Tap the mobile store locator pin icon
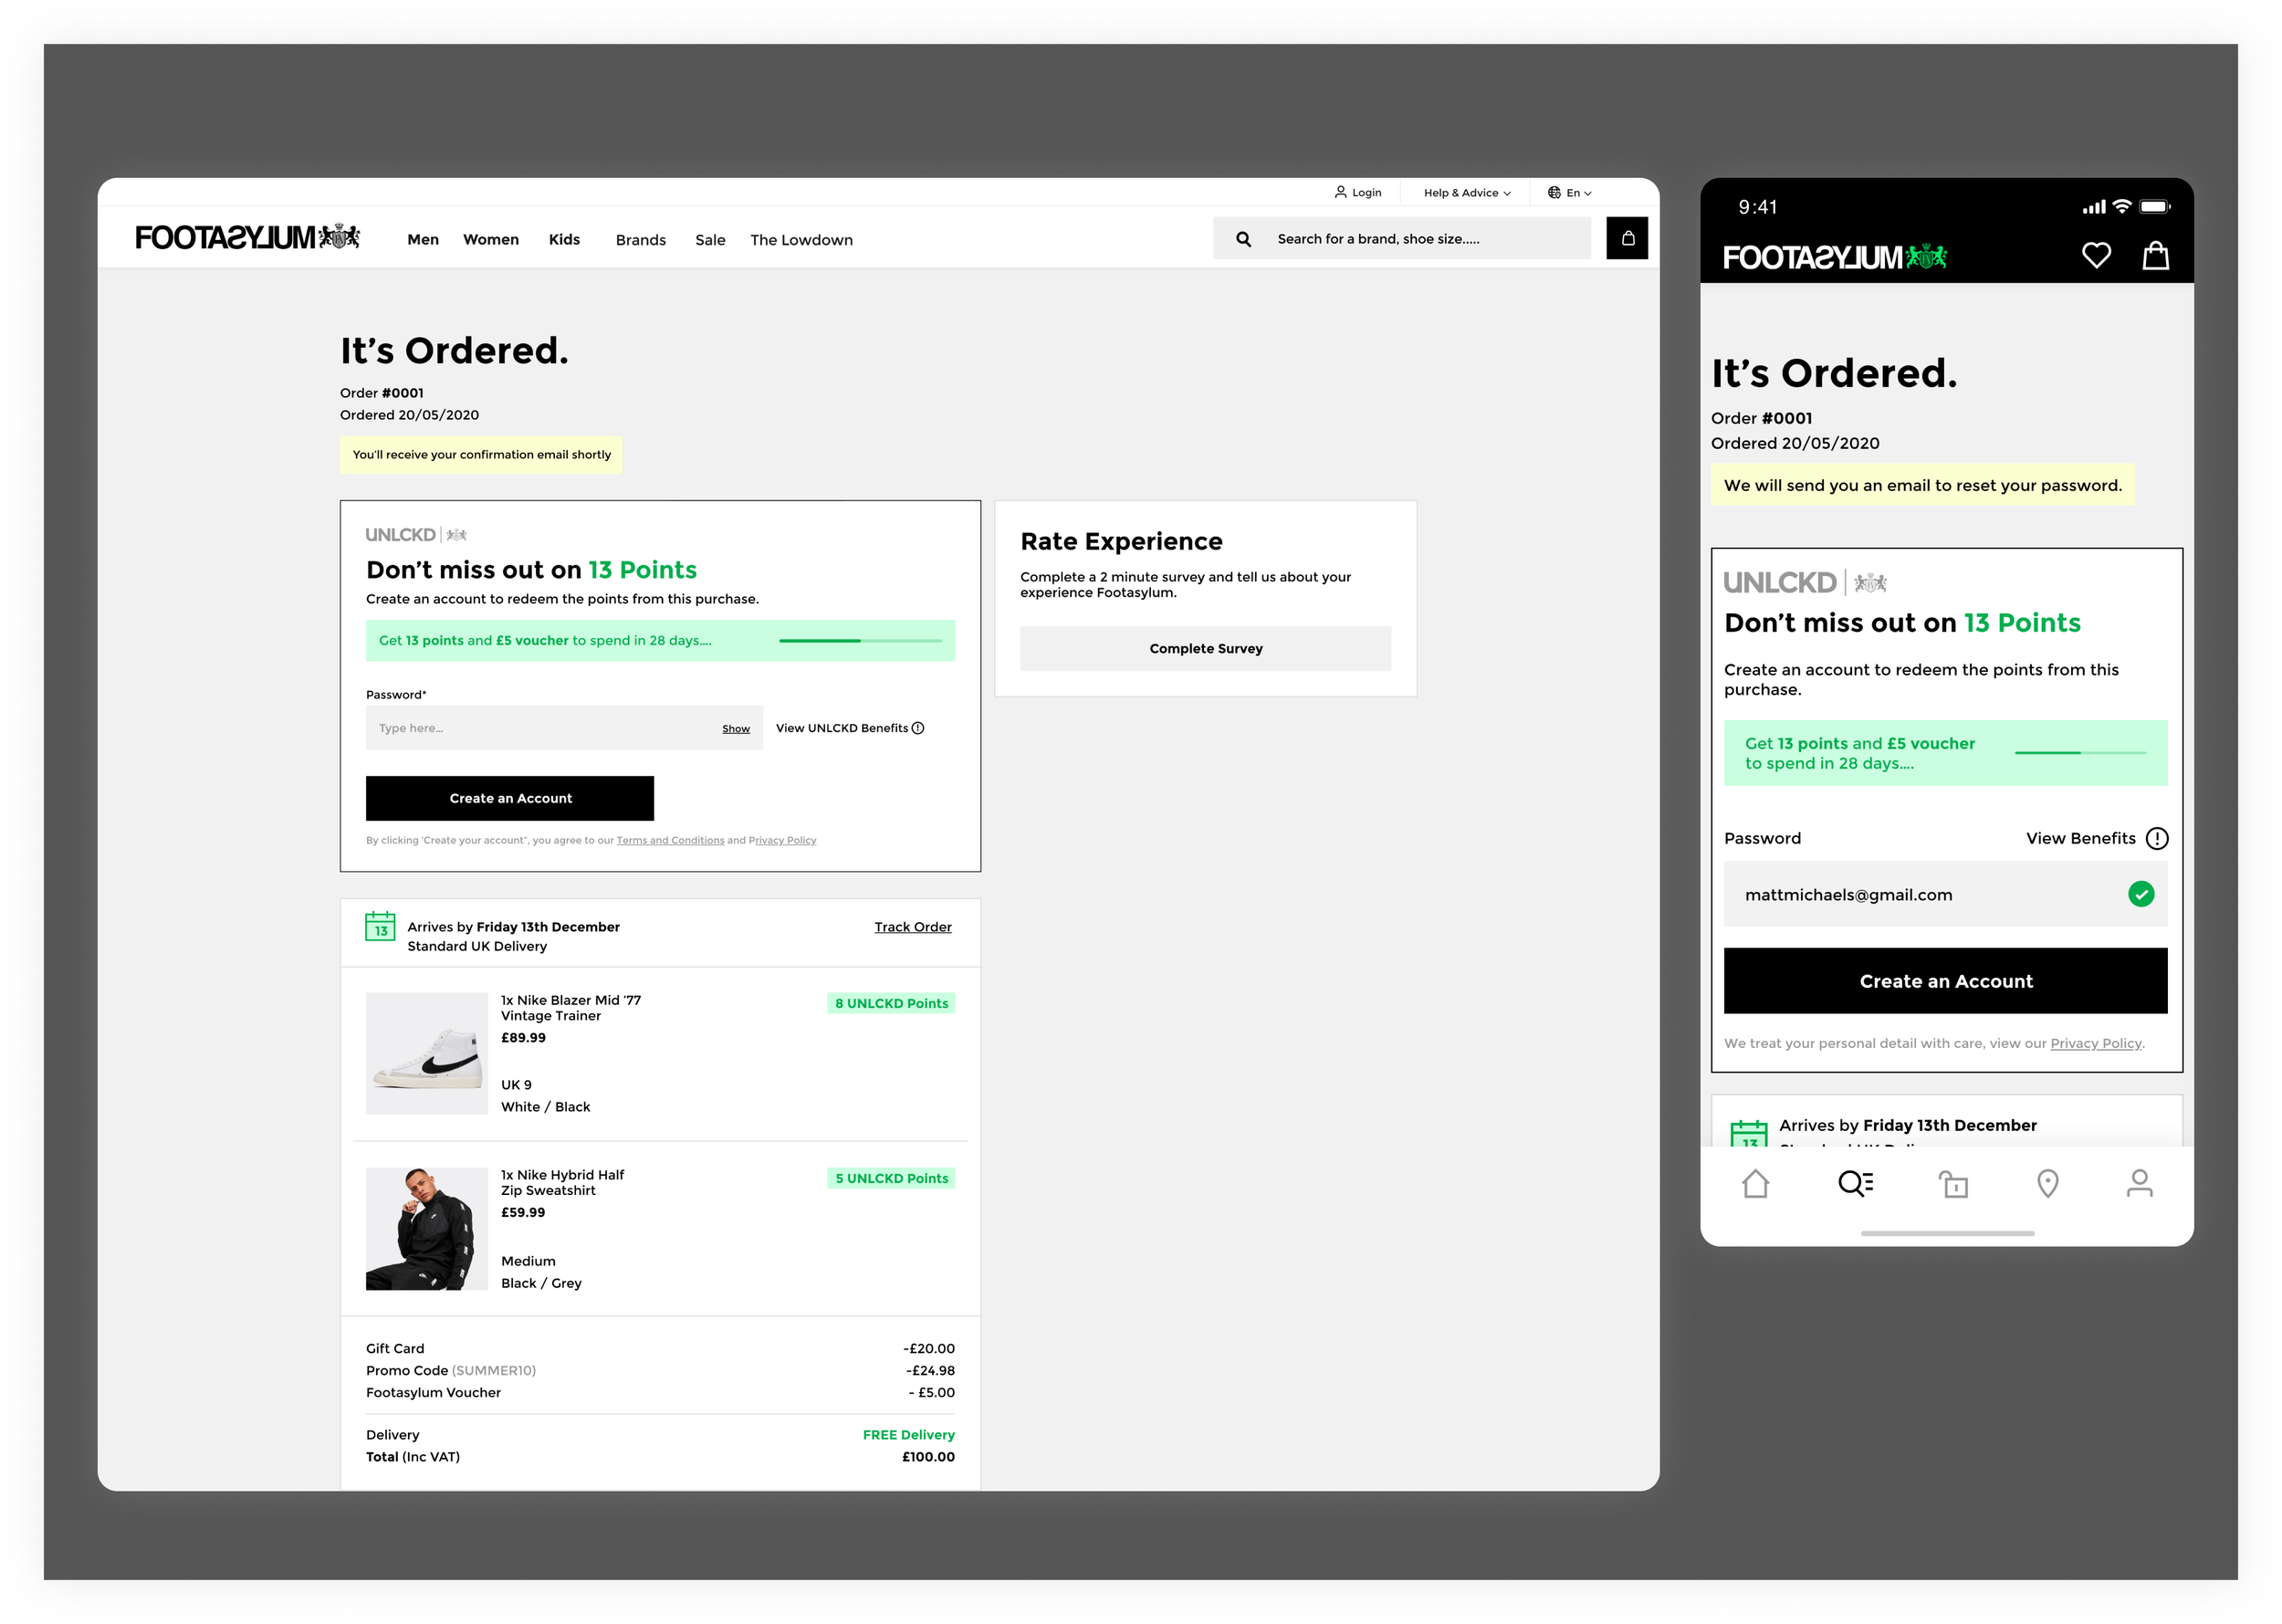 point(2047,1184)
